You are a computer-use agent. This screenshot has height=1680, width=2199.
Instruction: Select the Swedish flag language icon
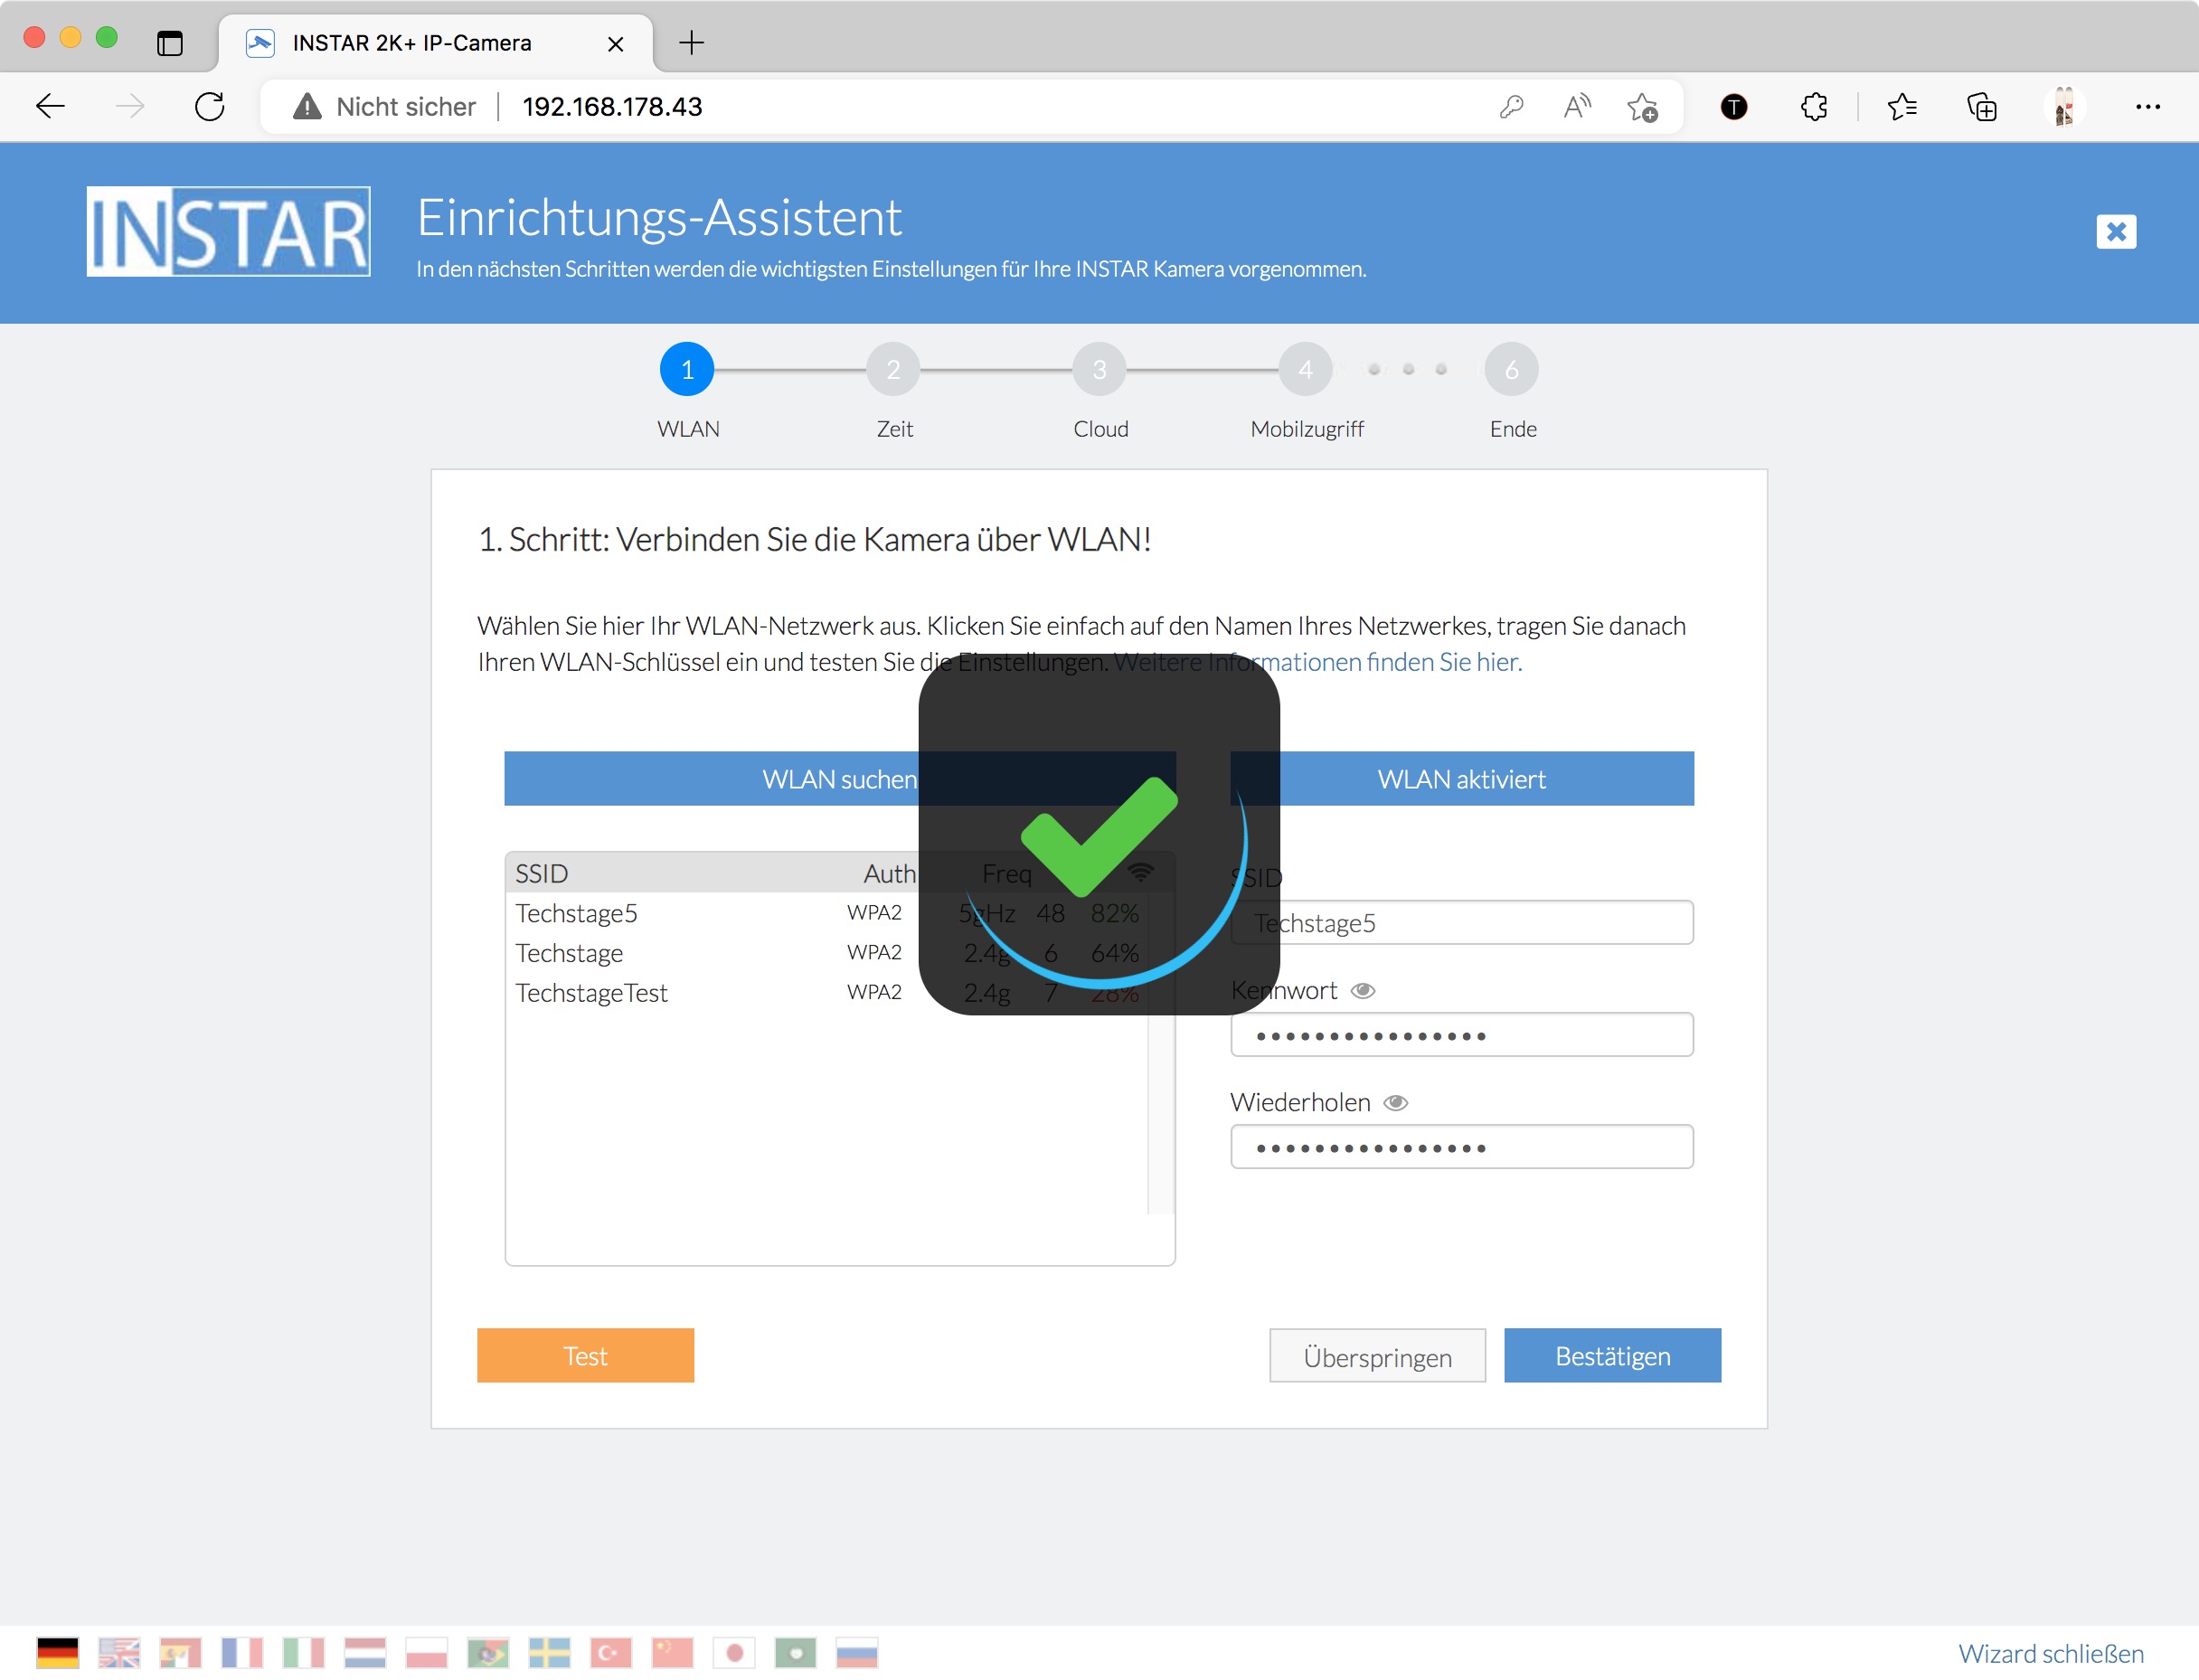click(549, 1652)
